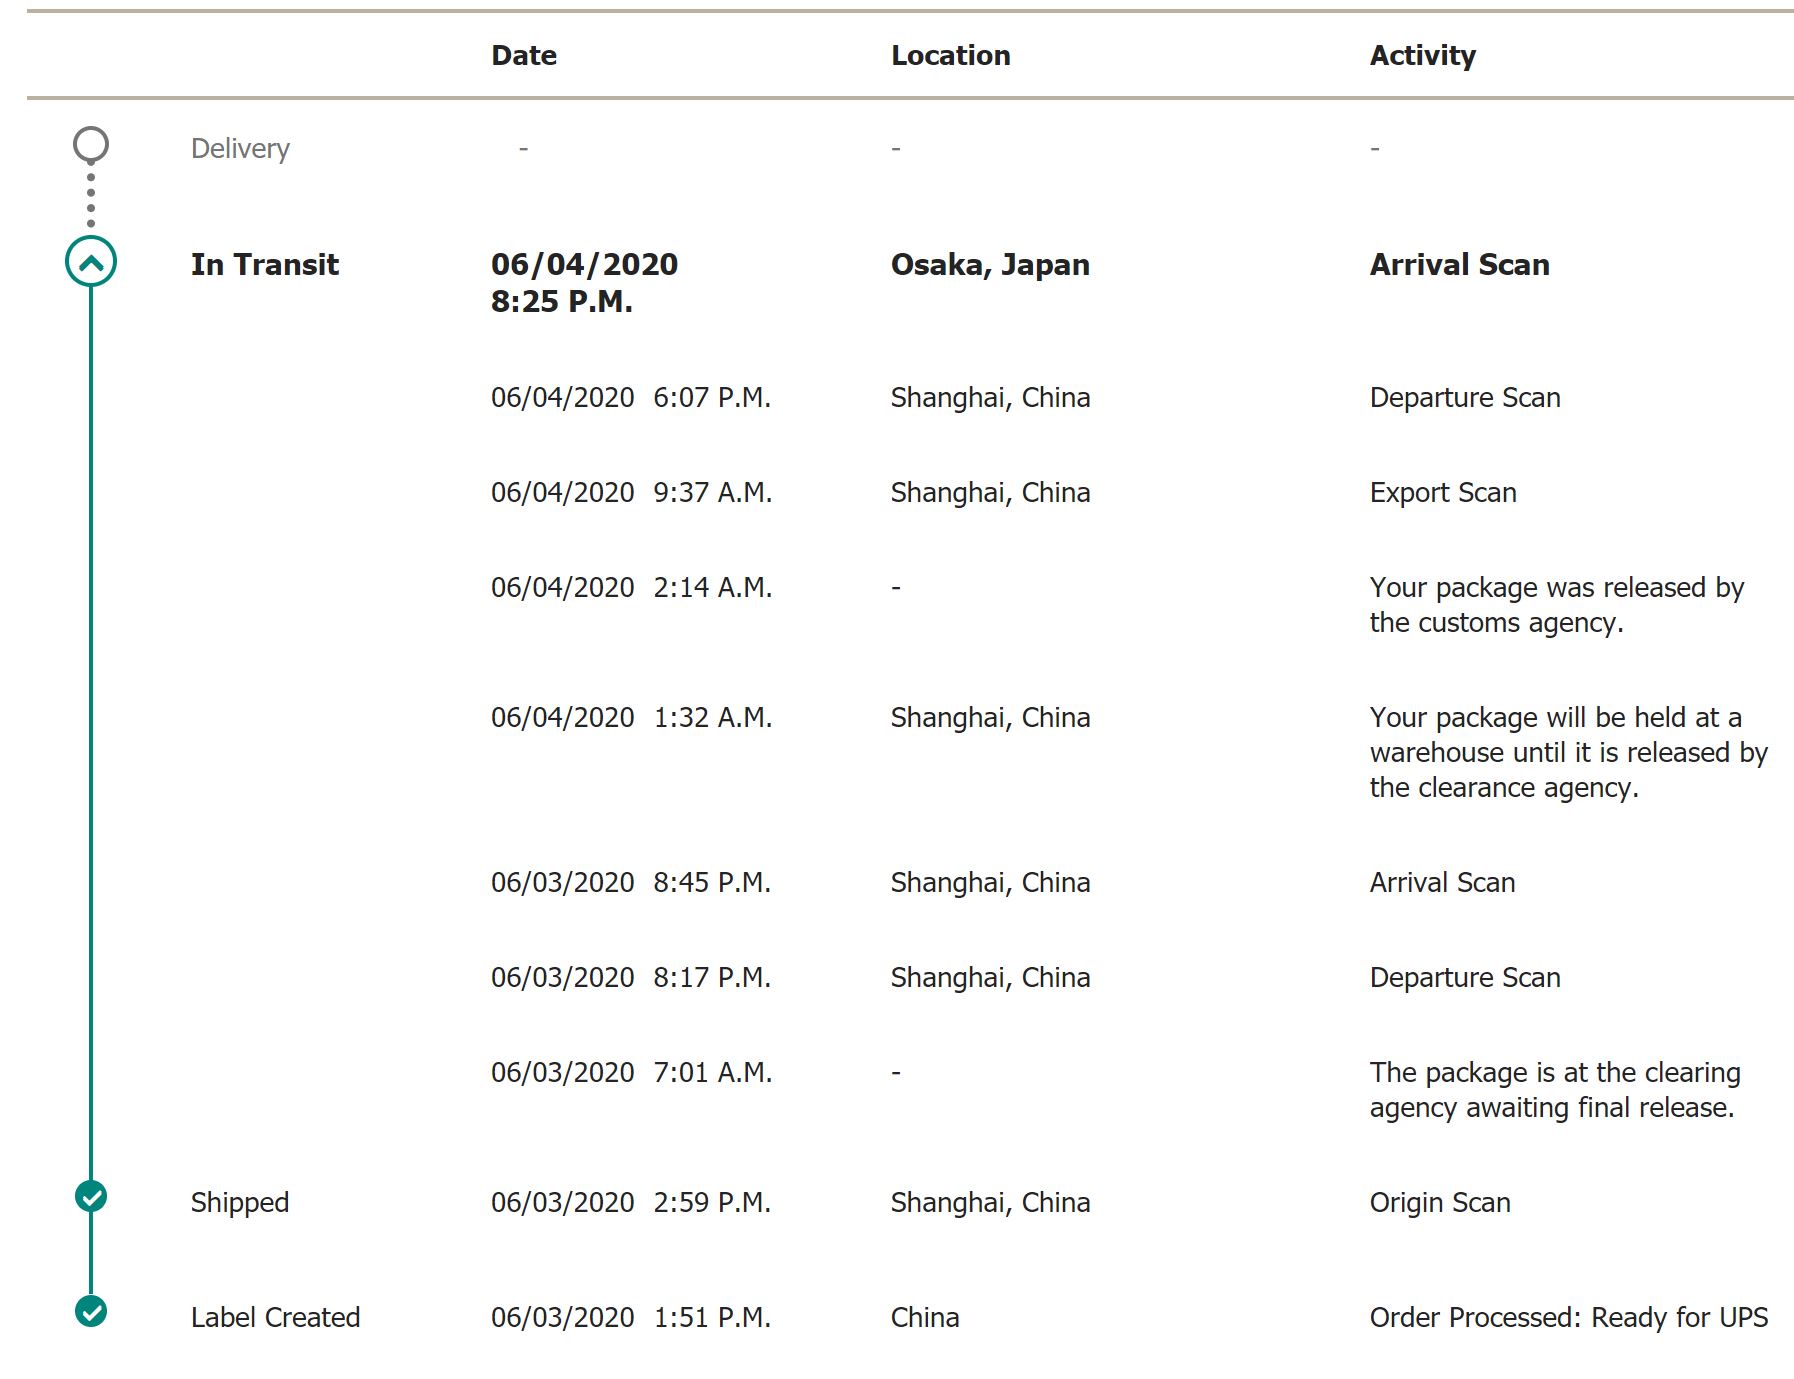Expand the Shipped milestone row
Screen dimensions: 1794x1379
click(x=240, y=1203)
